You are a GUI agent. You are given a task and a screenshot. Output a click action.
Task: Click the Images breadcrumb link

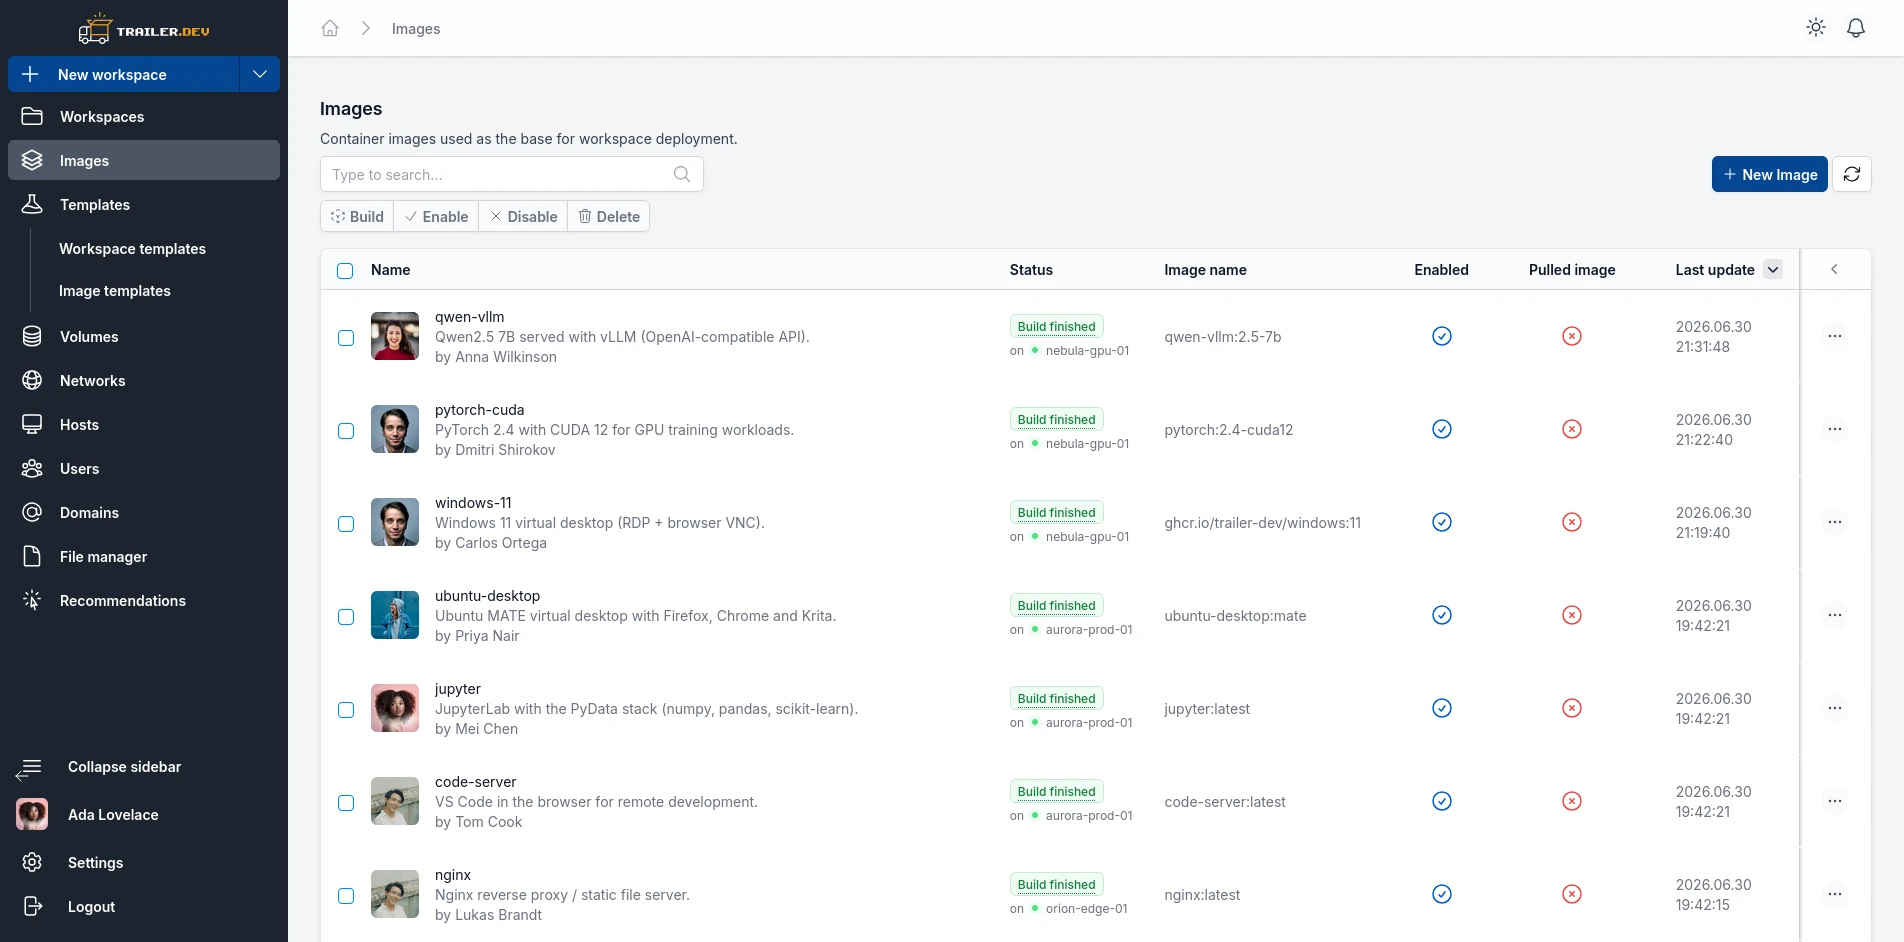click(x=416, y=29)
